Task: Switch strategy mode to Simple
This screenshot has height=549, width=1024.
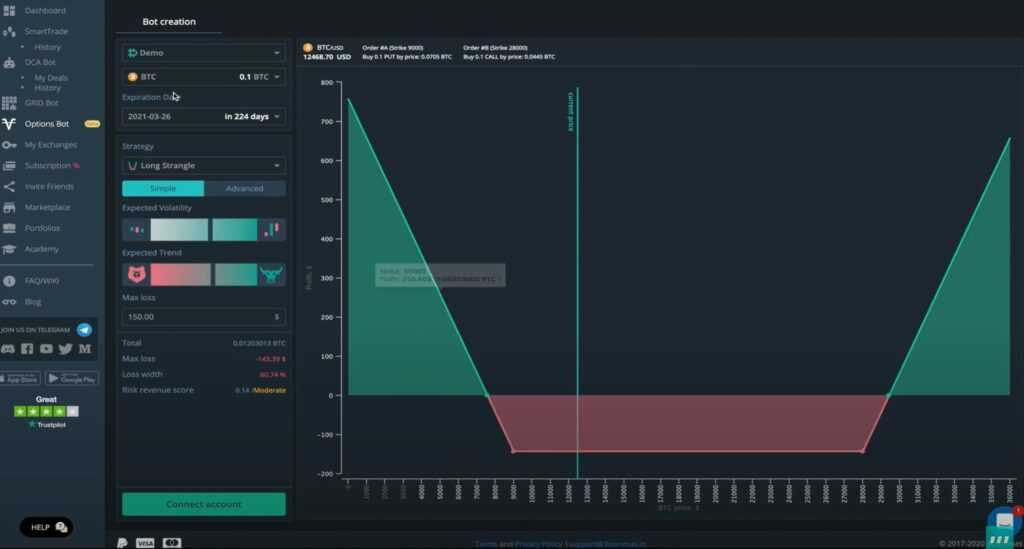Action: coord(163,188)
